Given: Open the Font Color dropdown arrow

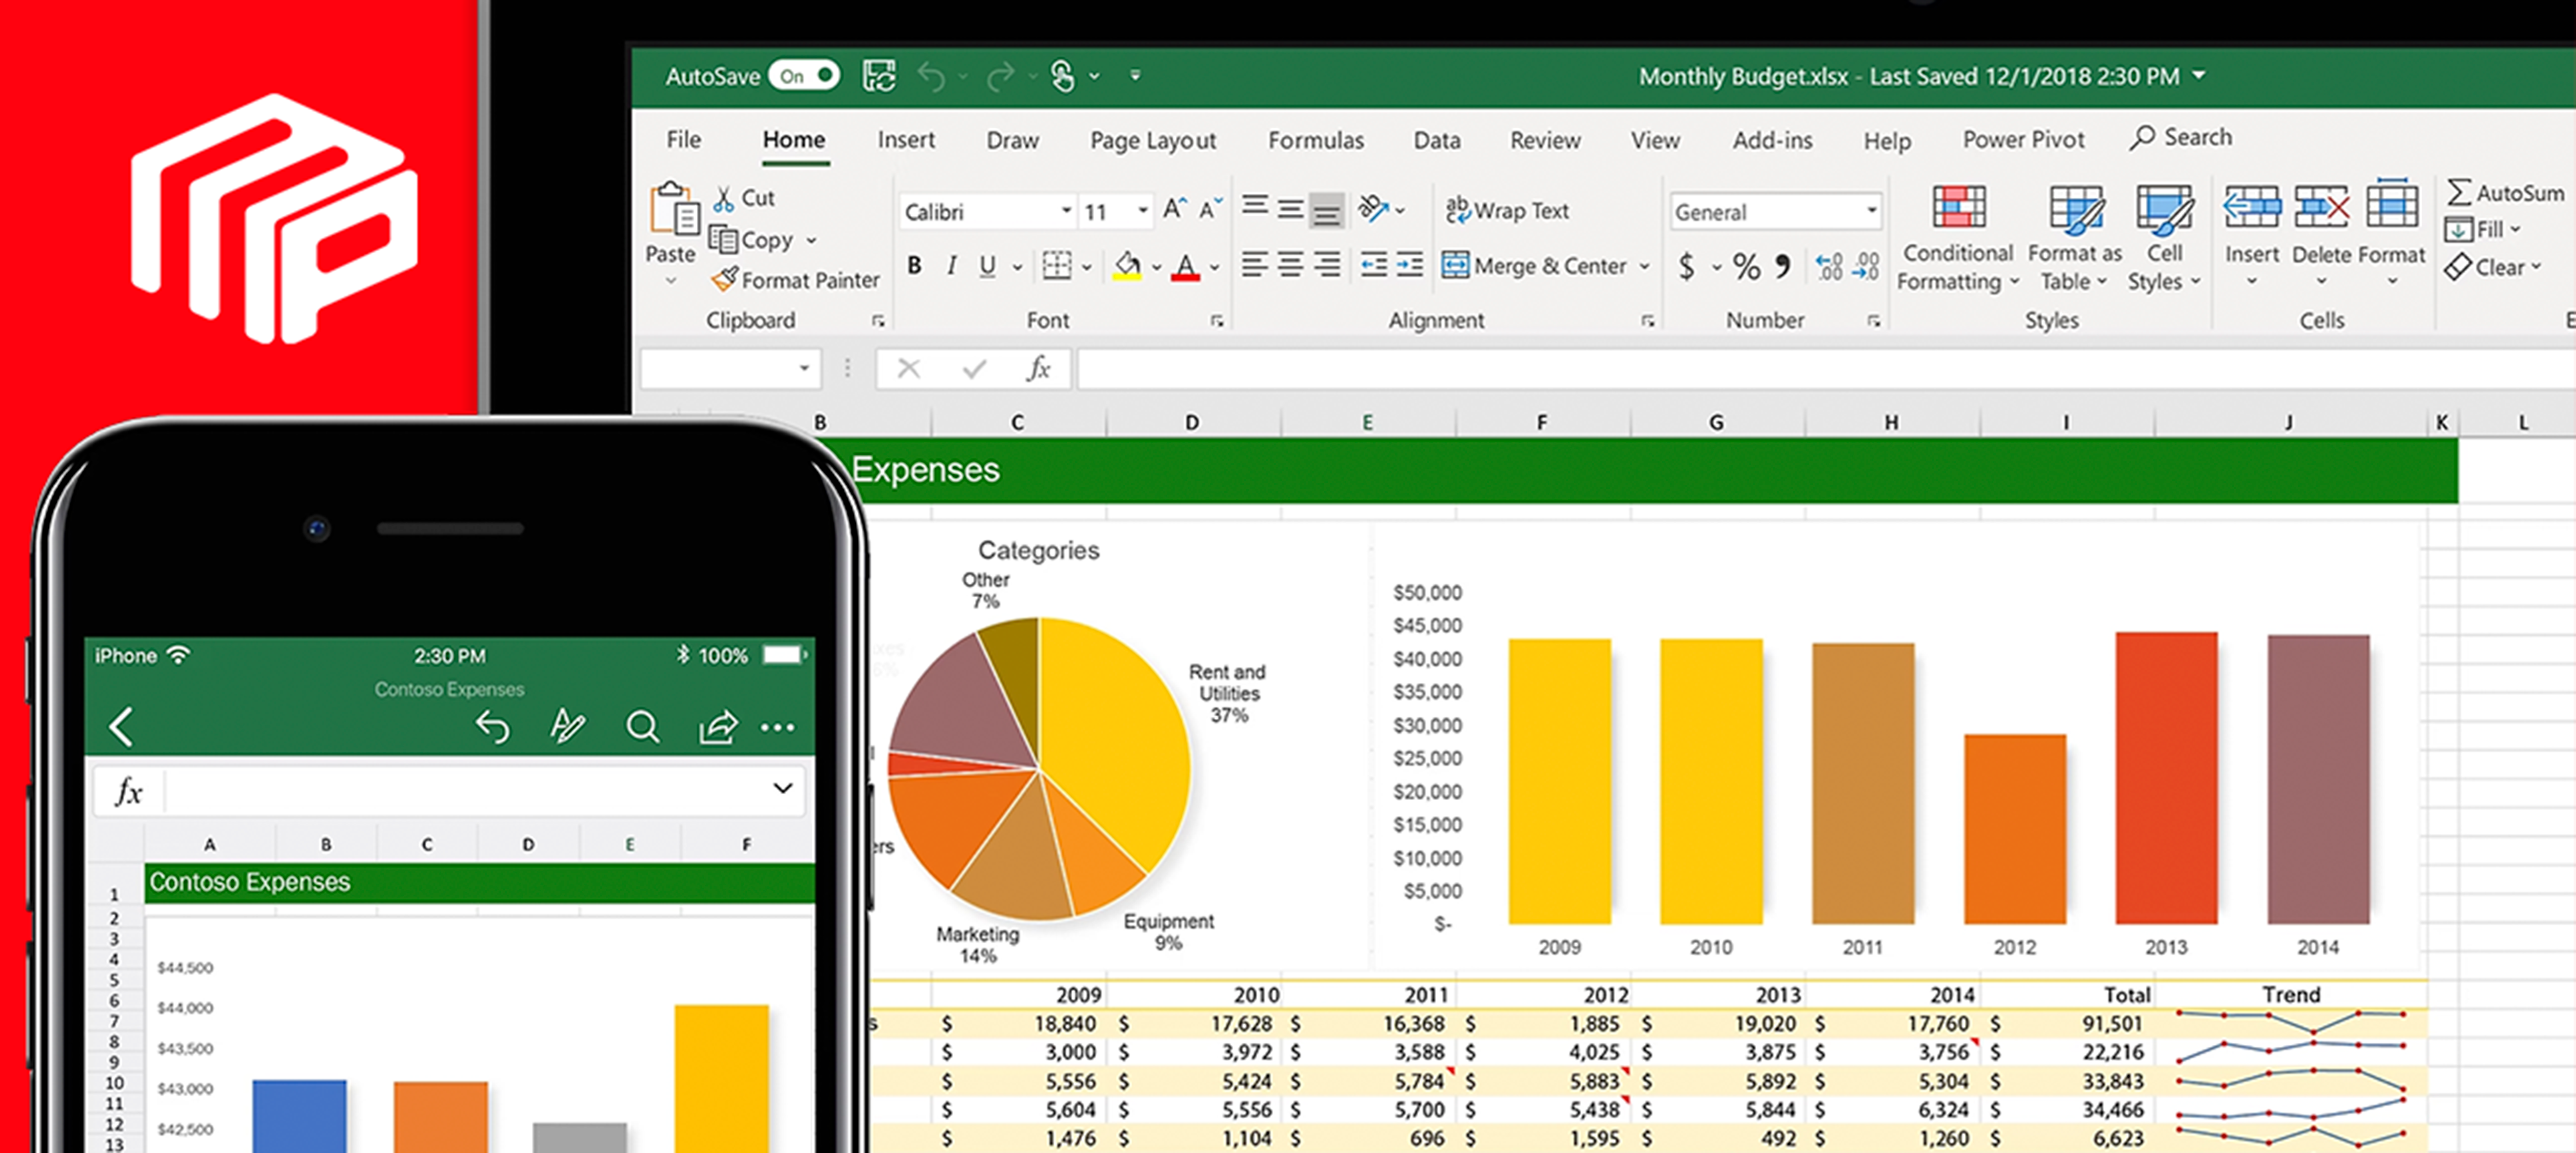Looking at the screenshot, I should click(x=1215, y=267).
